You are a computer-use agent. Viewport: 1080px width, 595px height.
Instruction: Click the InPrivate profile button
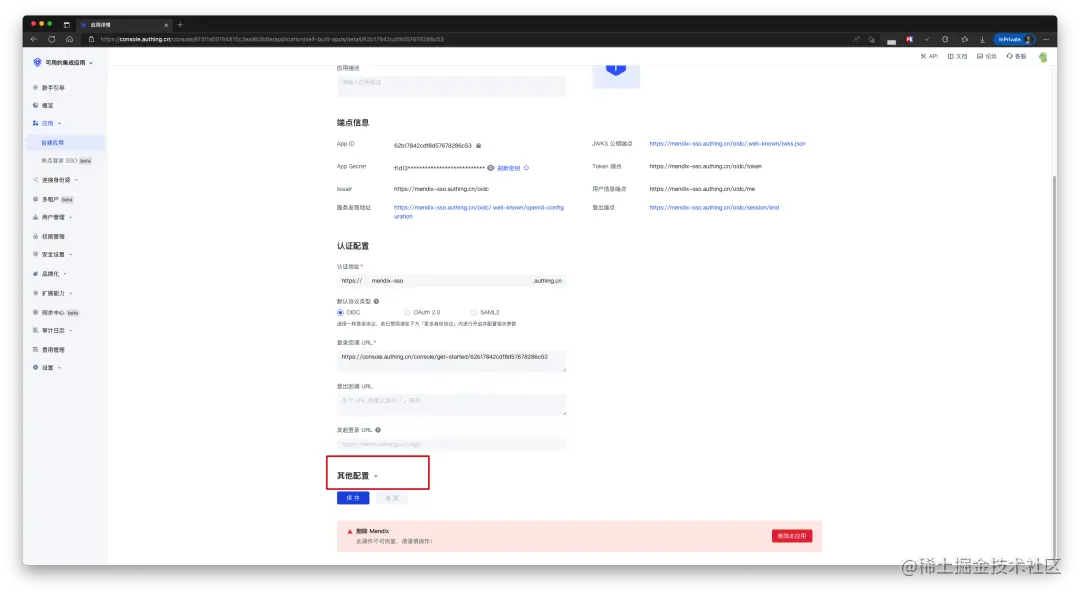tap(1014, 39)
